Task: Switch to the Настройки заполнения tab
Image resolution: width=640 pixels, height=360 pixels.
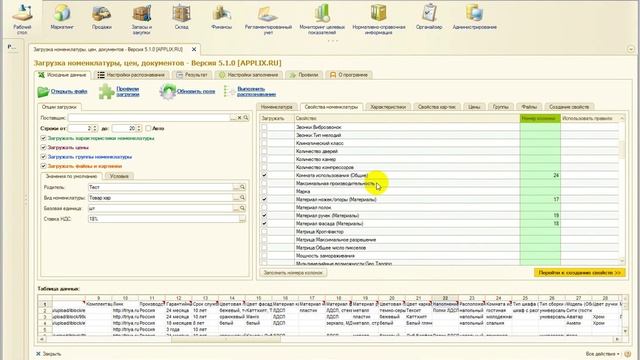Action: click(x=249, y=75)
